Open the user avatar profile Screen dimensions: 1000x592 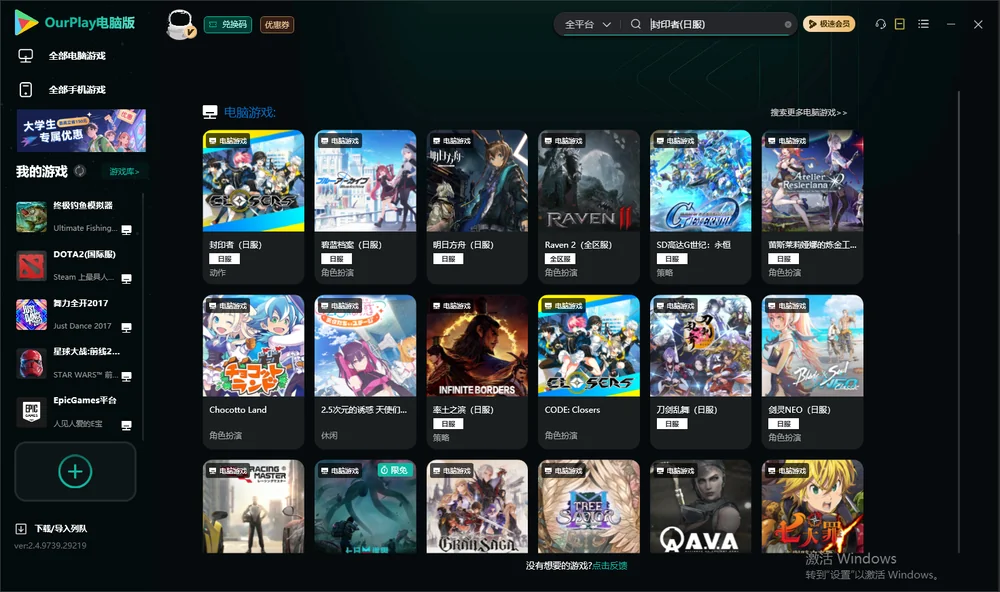point(180,24)
